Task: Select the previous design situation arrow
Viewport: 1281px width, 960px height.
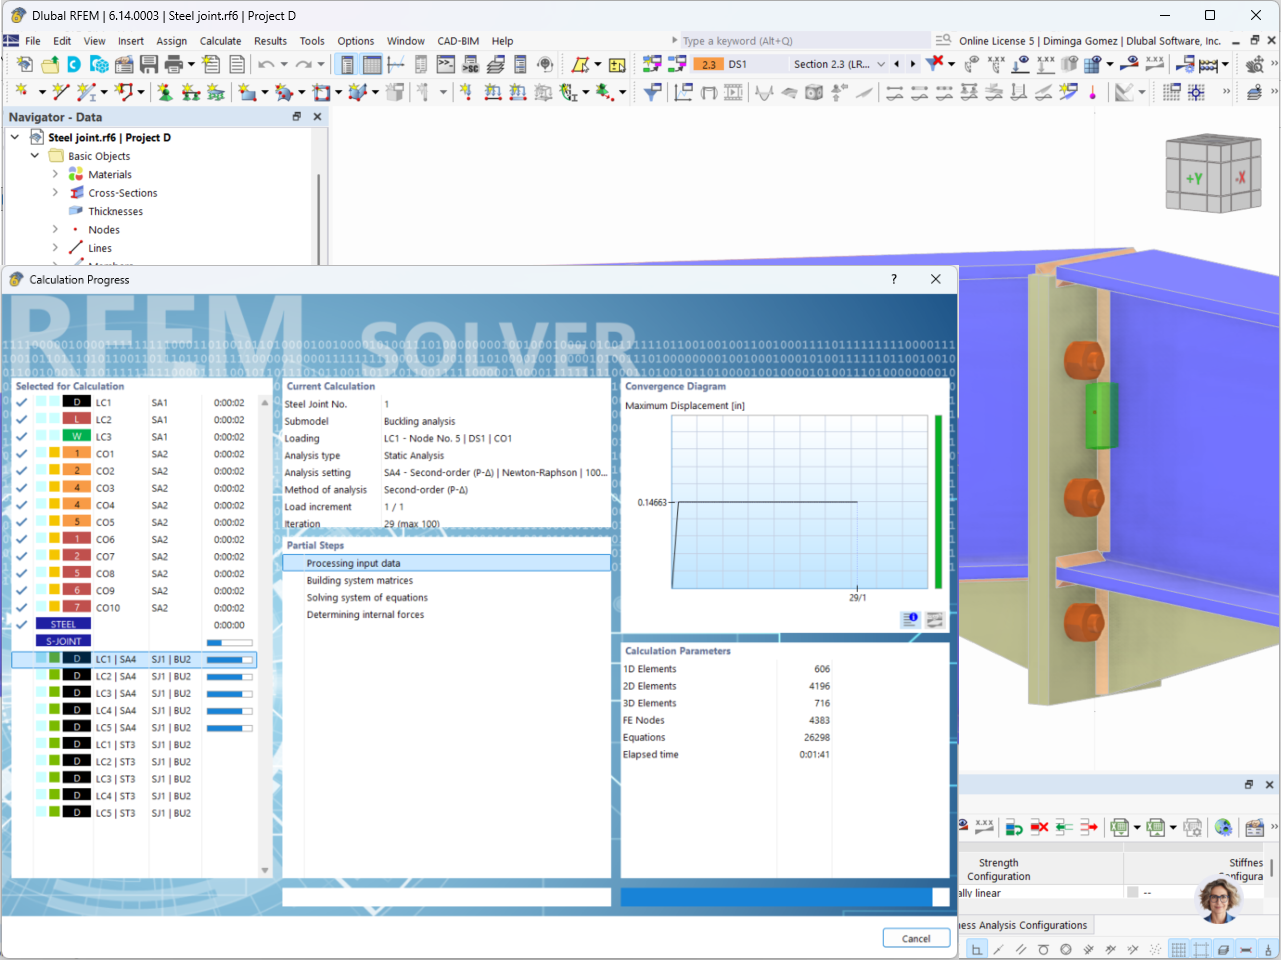Action: (896, 64)
